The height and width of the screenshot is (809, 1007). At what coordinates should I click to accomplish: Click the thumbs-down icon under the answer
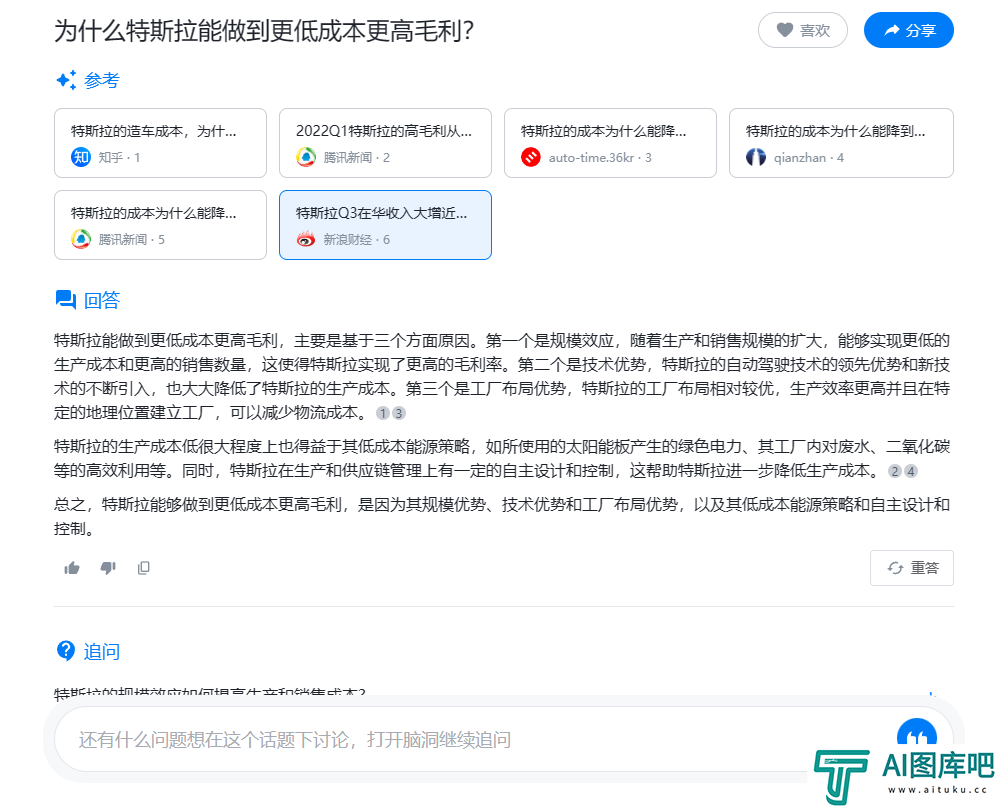(108, 568)
